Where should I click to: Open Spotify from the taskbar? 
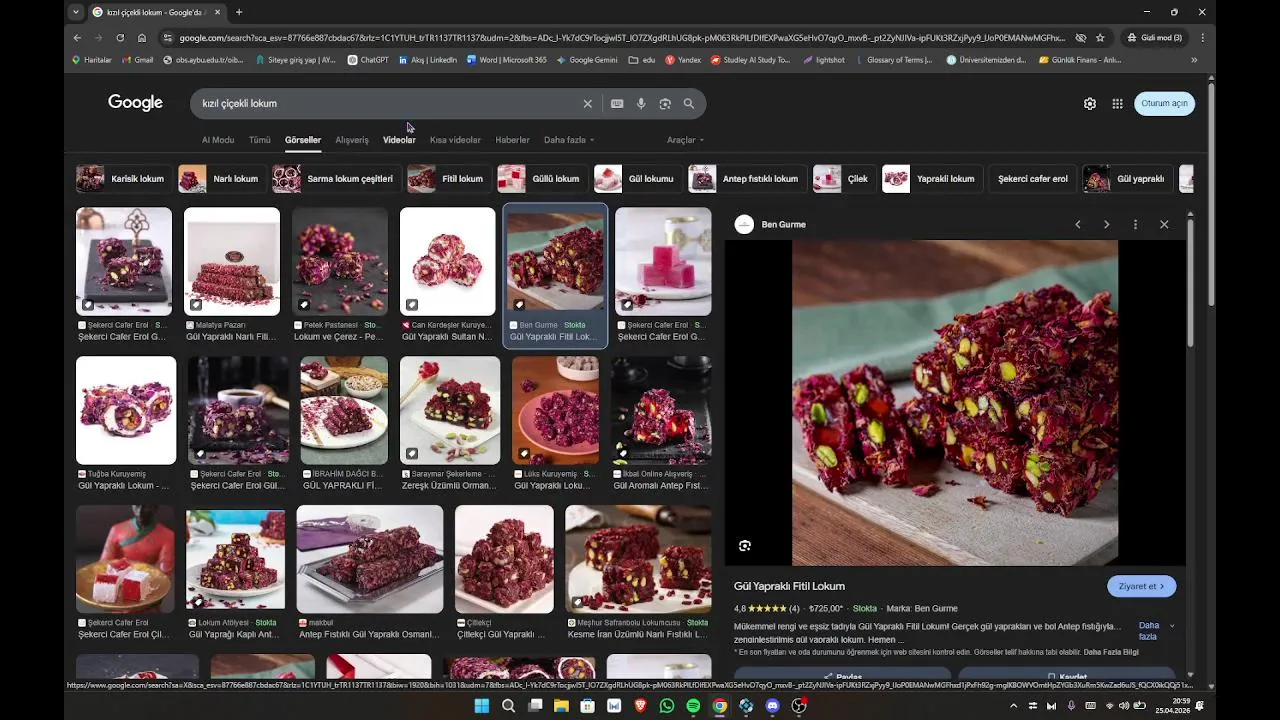click(693, 706)
